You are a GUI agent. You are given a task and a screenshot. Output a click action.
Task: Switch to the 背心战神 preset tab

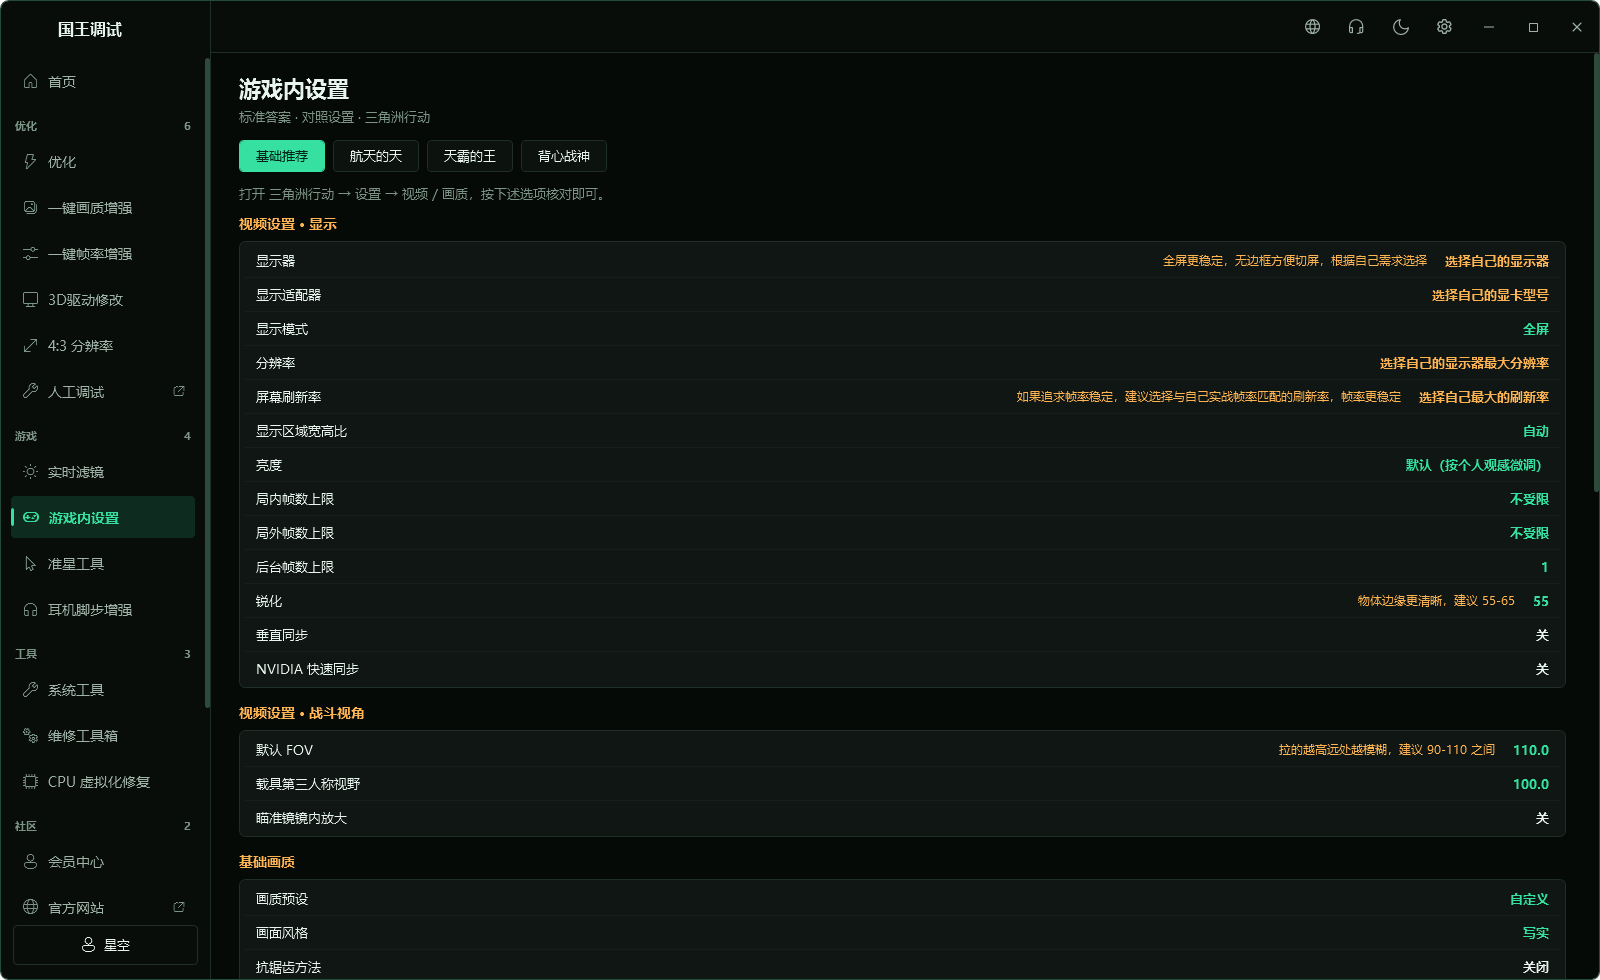564,156
